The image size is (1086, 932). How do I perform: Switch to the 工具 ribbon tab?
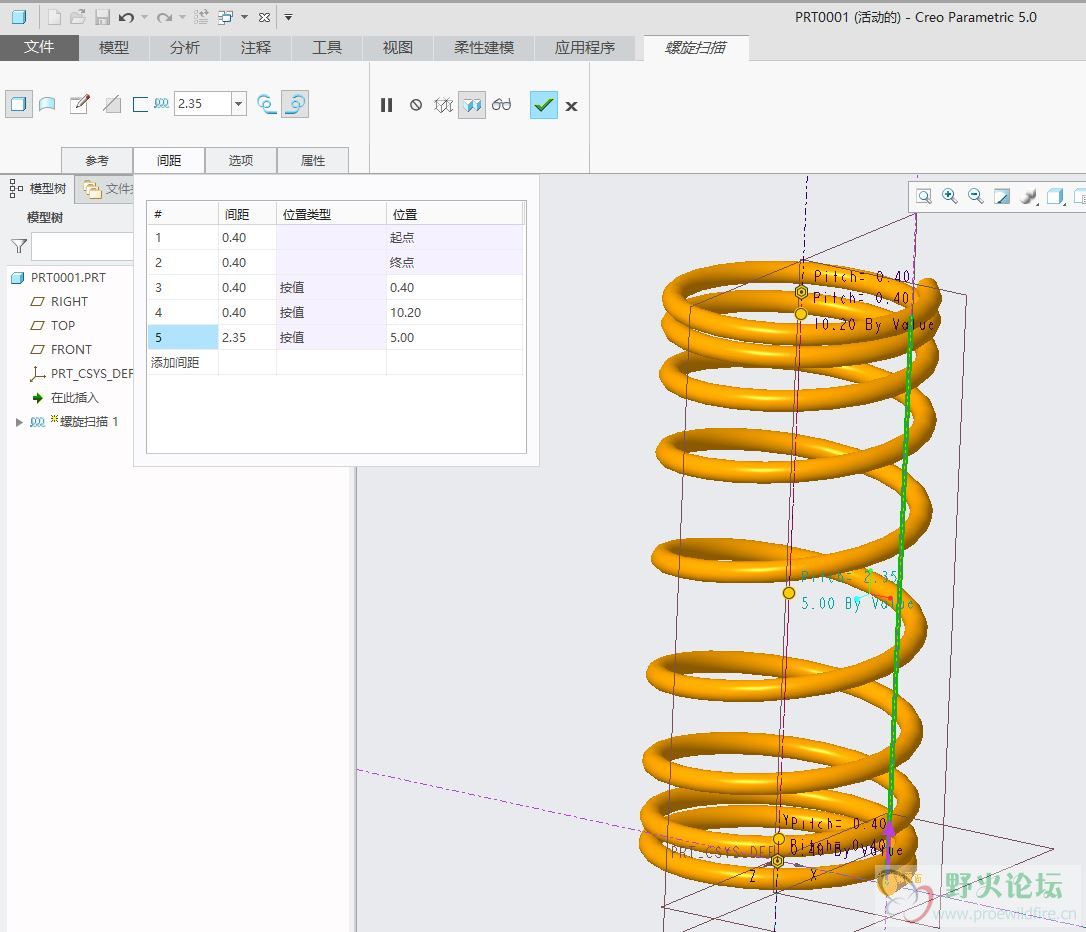(327, 48)
